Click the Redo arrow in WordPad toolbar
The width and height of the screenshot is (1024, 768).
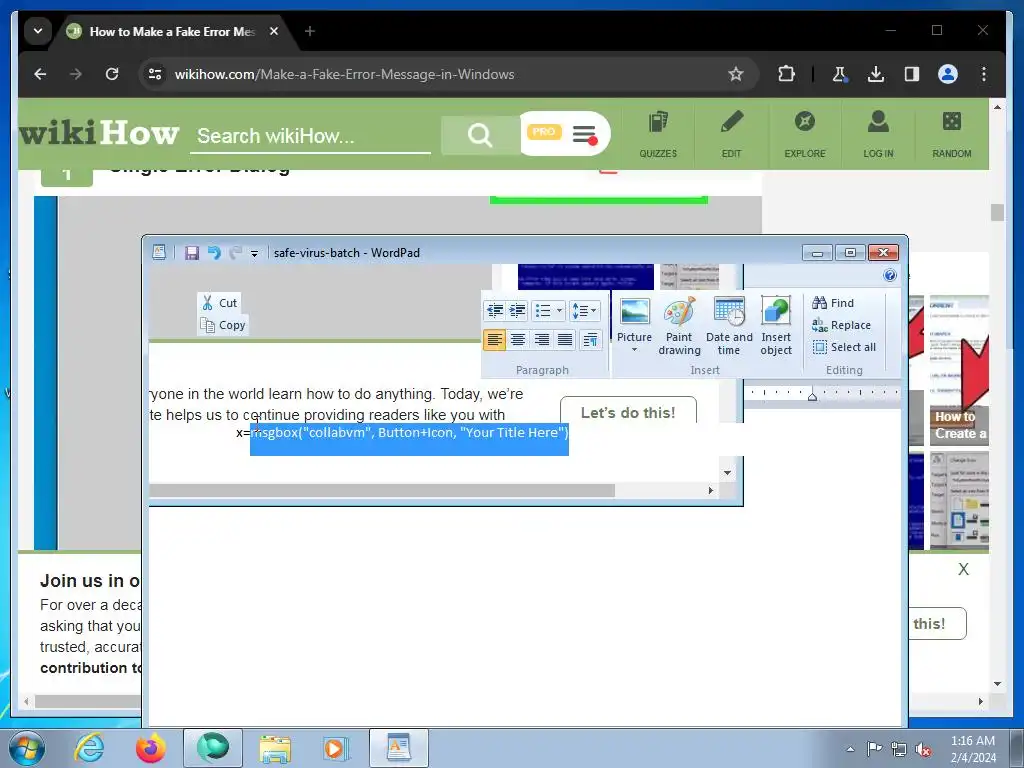click(x=236, y=253)
